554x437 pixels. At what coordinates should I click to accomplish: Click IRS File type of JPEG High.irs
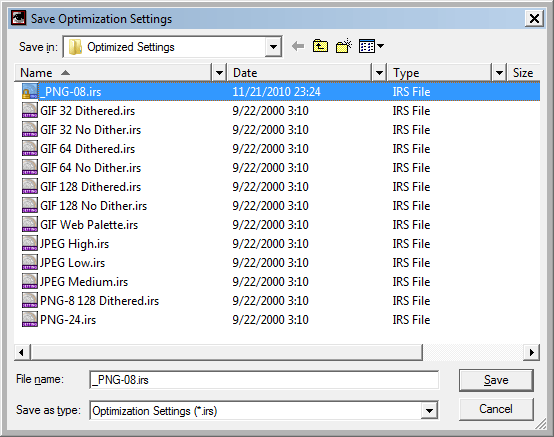411,244
